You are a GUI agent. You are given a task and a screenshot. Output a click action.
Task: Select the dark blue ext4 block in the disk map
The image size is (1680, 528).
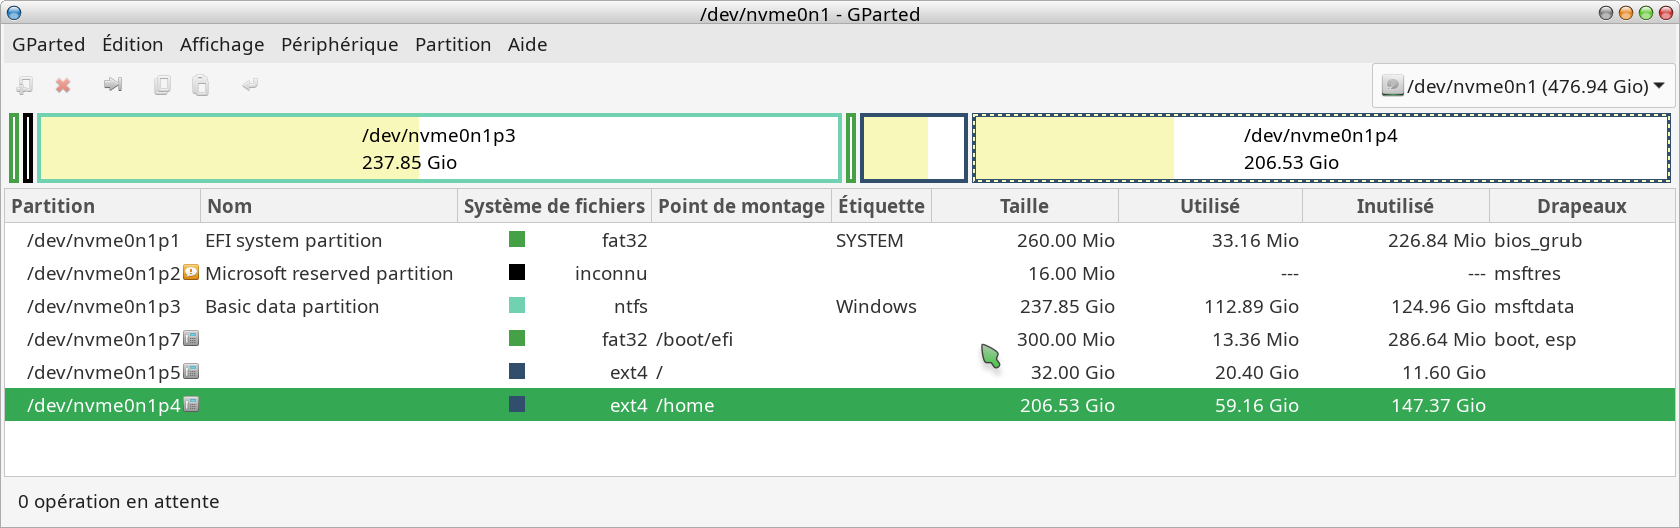coord(914,148)
